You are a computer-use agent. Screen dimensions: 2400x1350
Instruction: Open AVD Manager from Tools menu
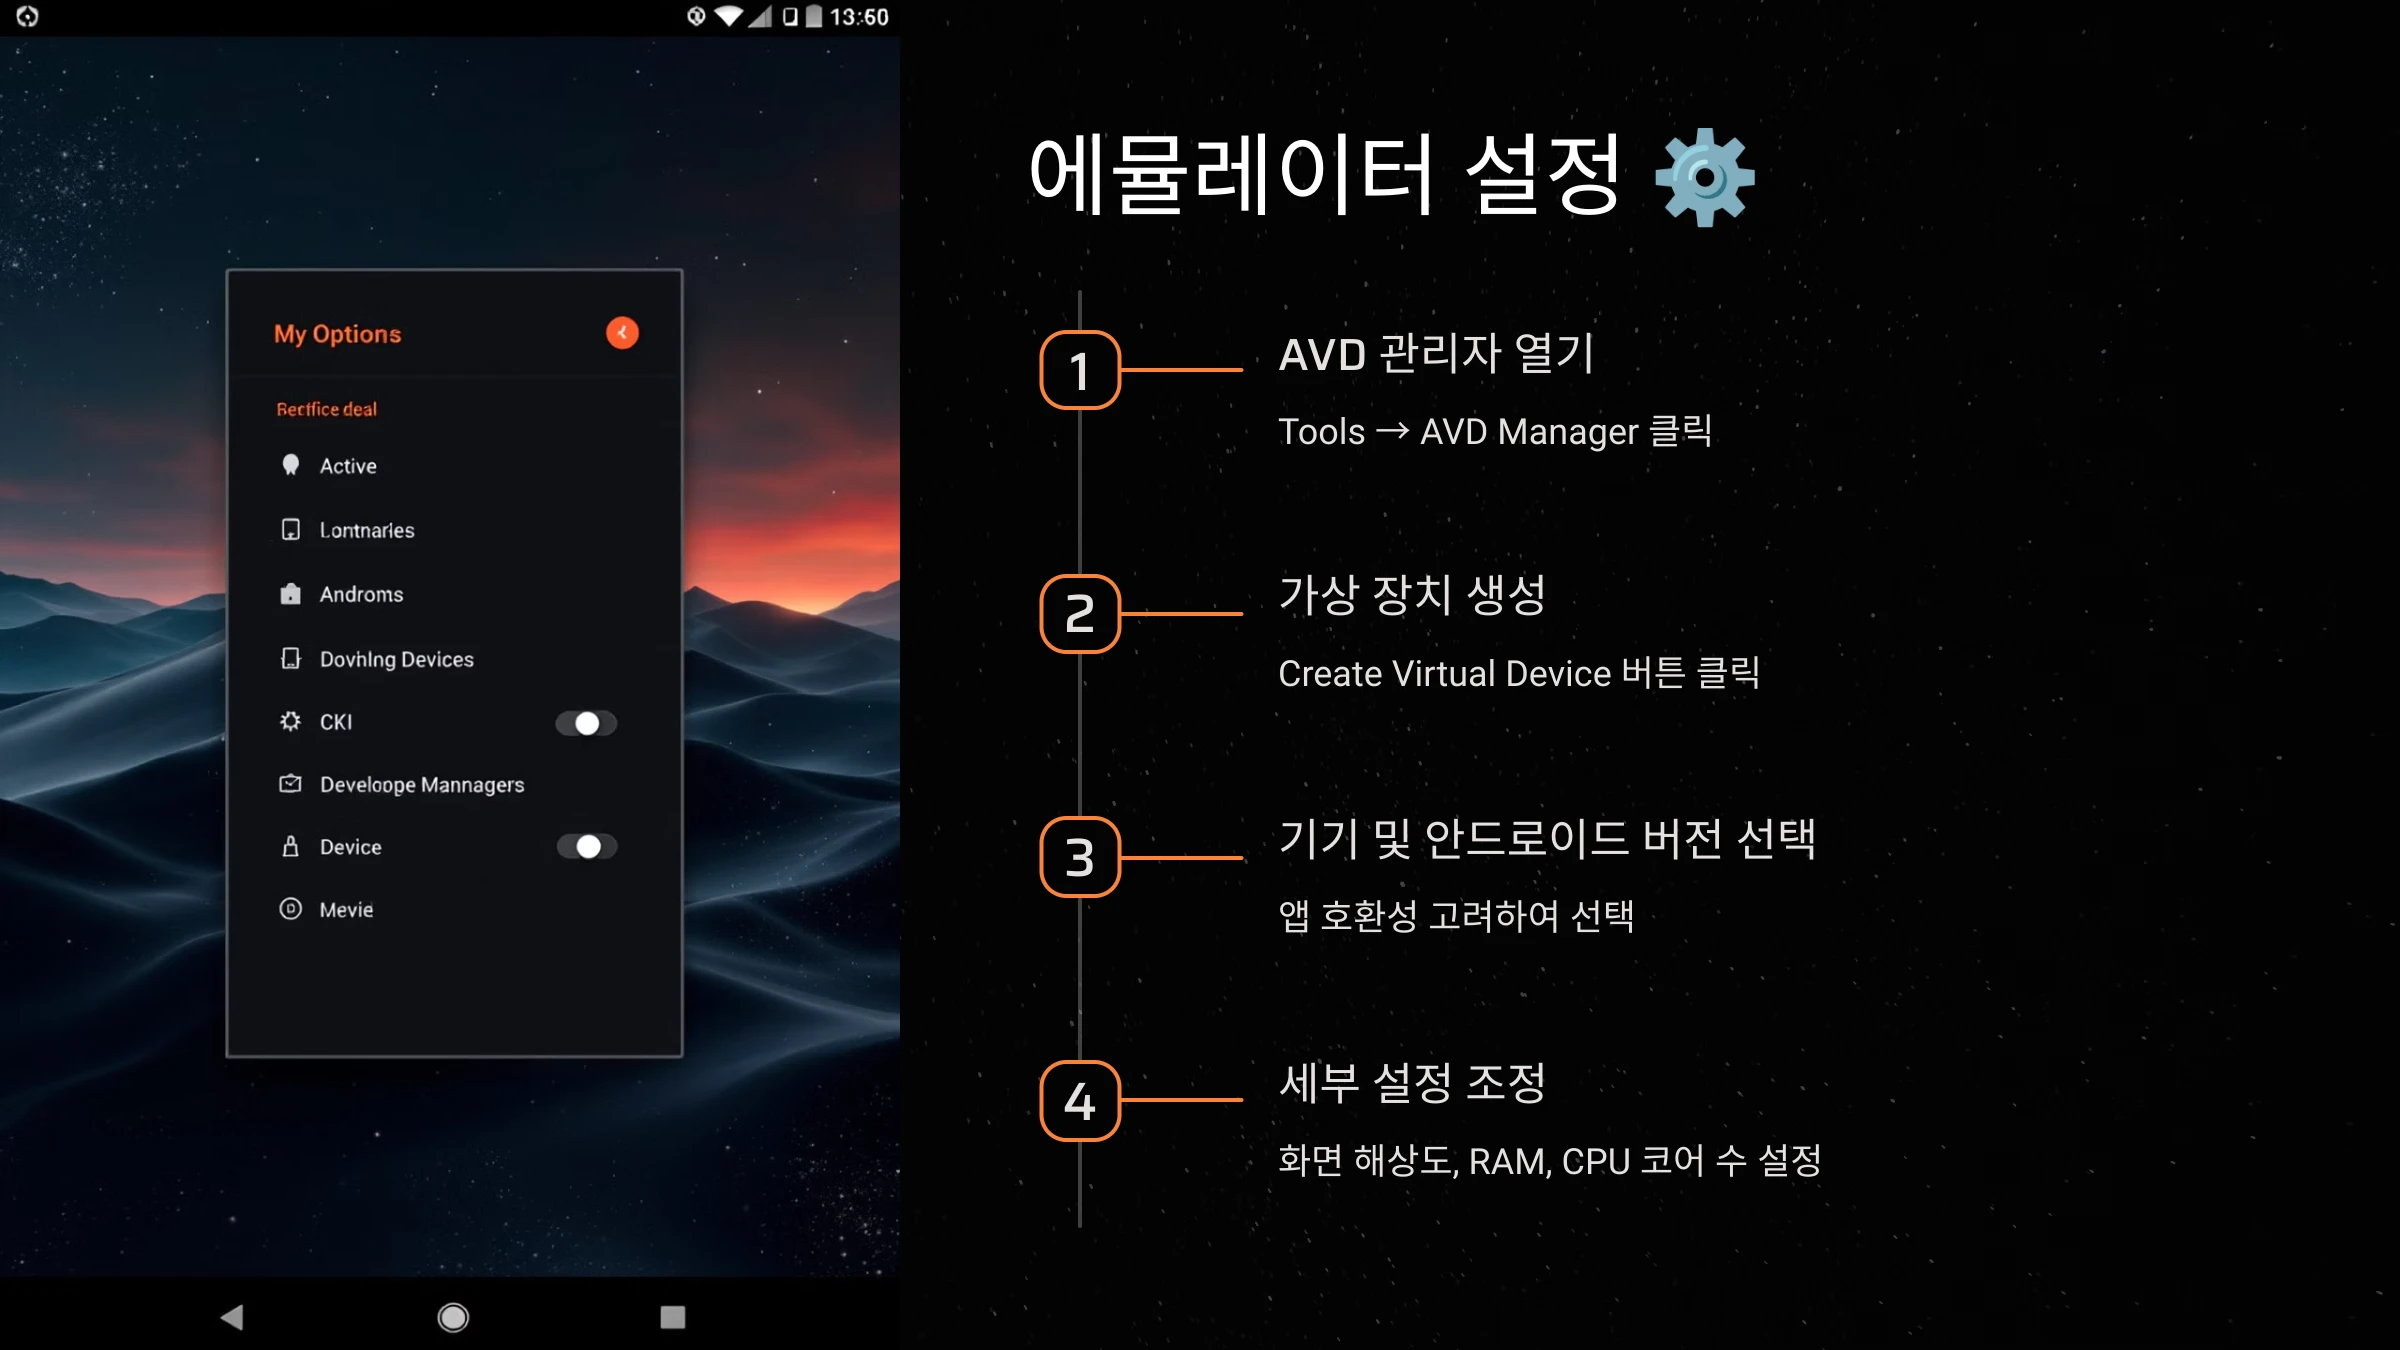420,783
